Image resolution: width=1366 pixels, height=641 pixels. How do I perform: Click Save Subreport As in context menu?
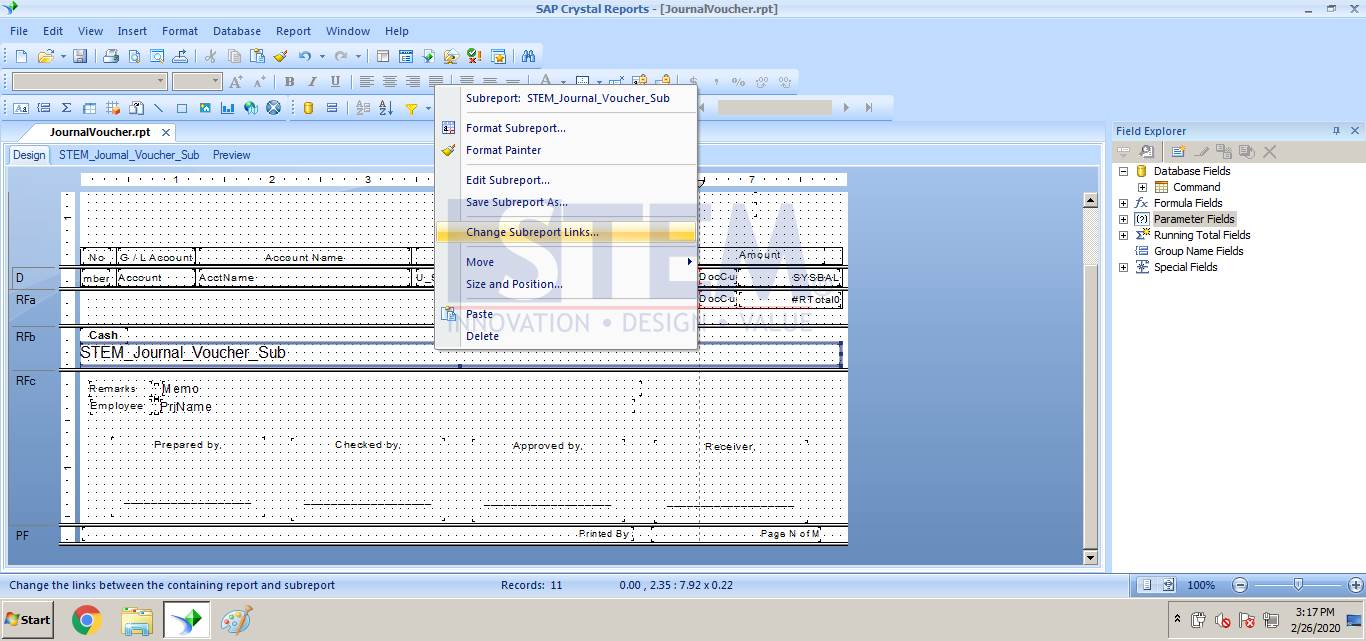tap(566, 202)
